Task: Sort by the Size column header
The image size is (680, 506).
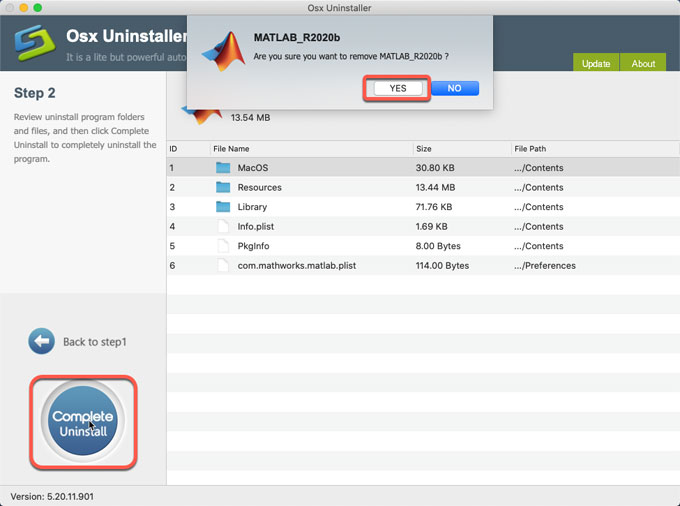Action: [462, 149]
